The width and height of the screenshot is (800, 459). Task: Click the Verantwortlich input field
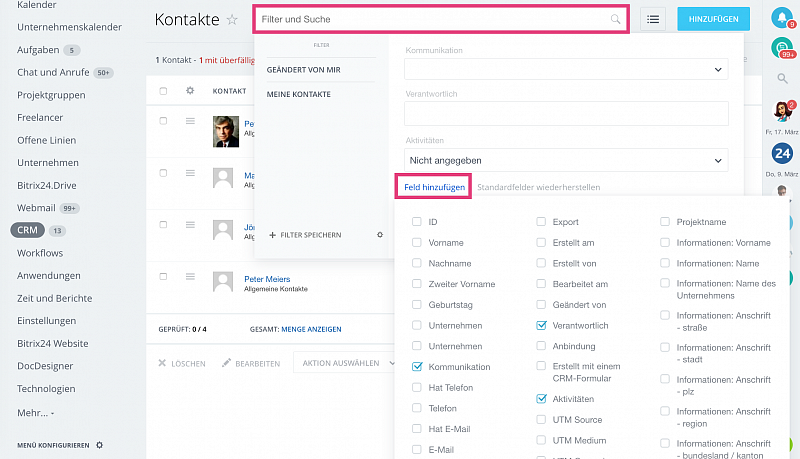click(x=566, y=113)
